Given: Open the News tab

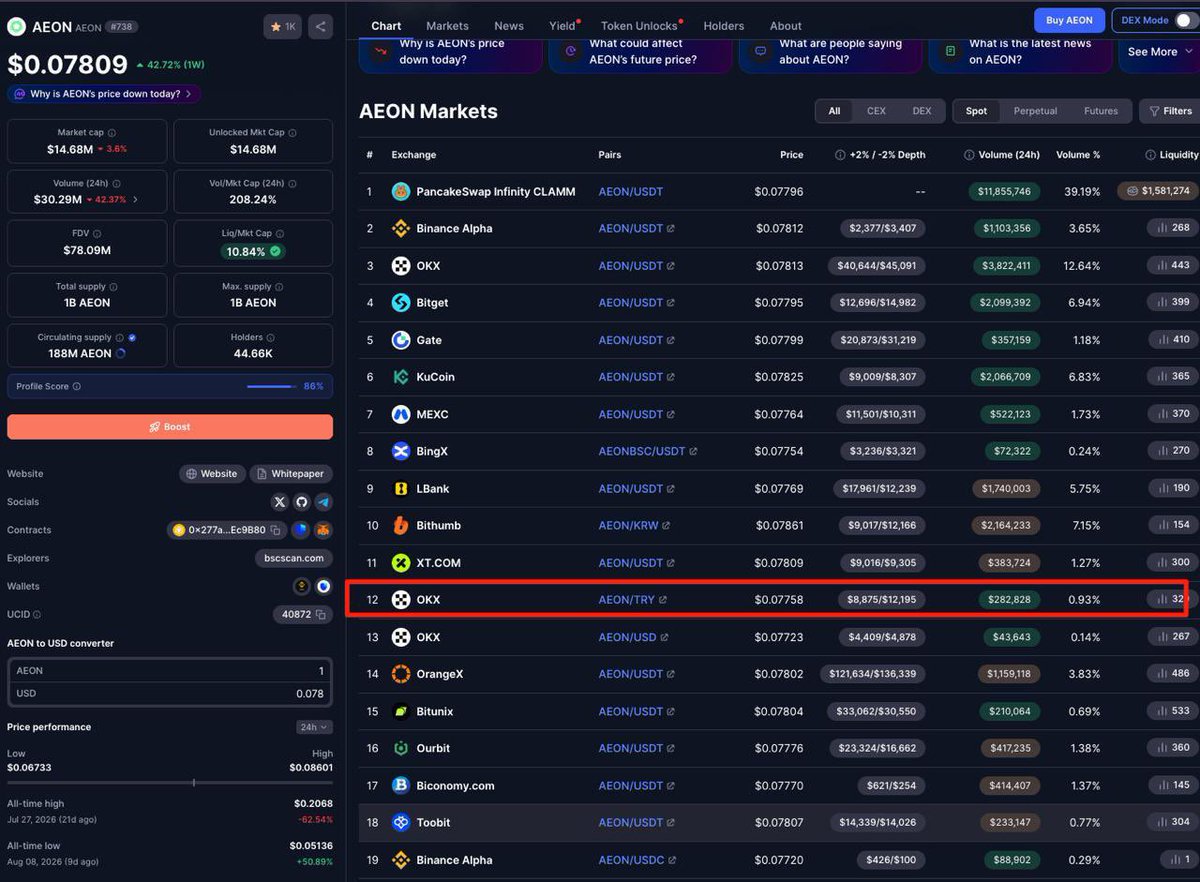Looking at the screenshot, I should 509,26.
